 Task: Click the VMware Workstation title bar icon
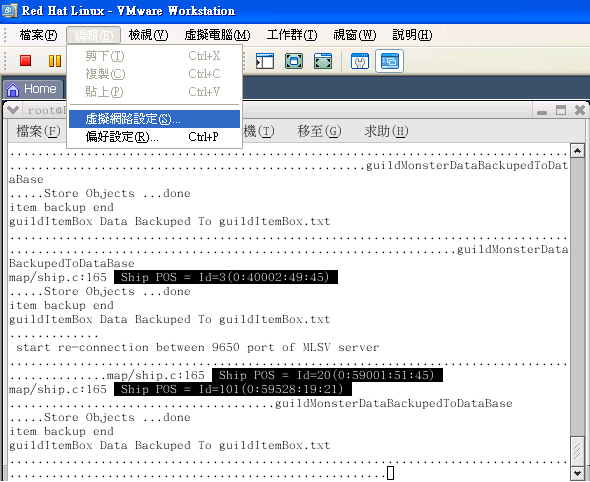pyautogui.click(x=9, y=10)
